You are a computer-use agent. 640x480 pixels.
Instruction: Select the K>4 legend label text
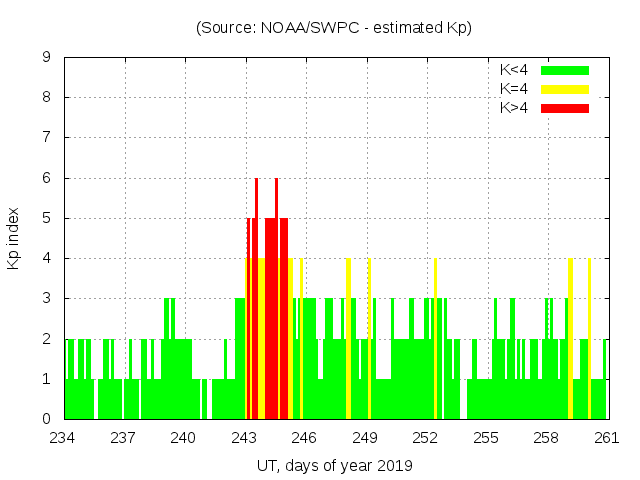tap(515, 107)
